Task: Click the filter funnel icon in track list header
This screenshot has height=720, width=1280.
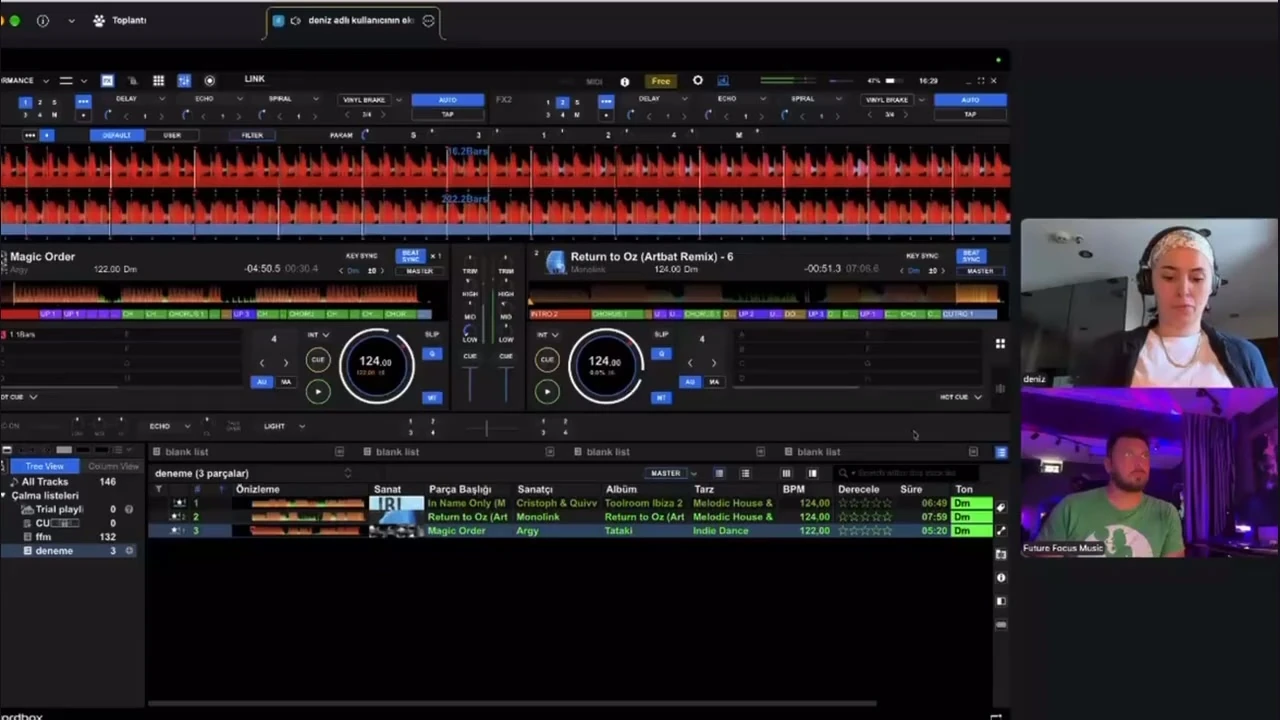Action: coord(158,490)
